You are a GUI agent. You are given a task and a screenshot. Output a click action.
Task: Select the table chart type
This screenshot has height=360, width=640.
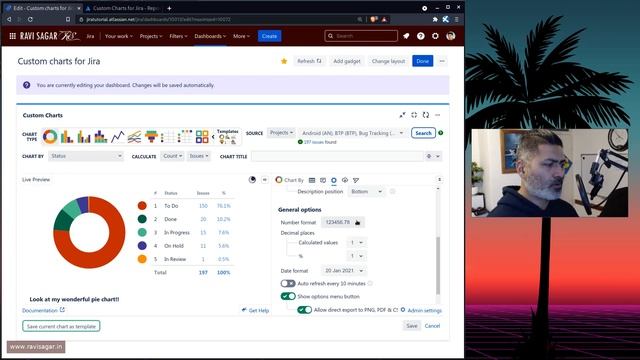coord(168,137)
